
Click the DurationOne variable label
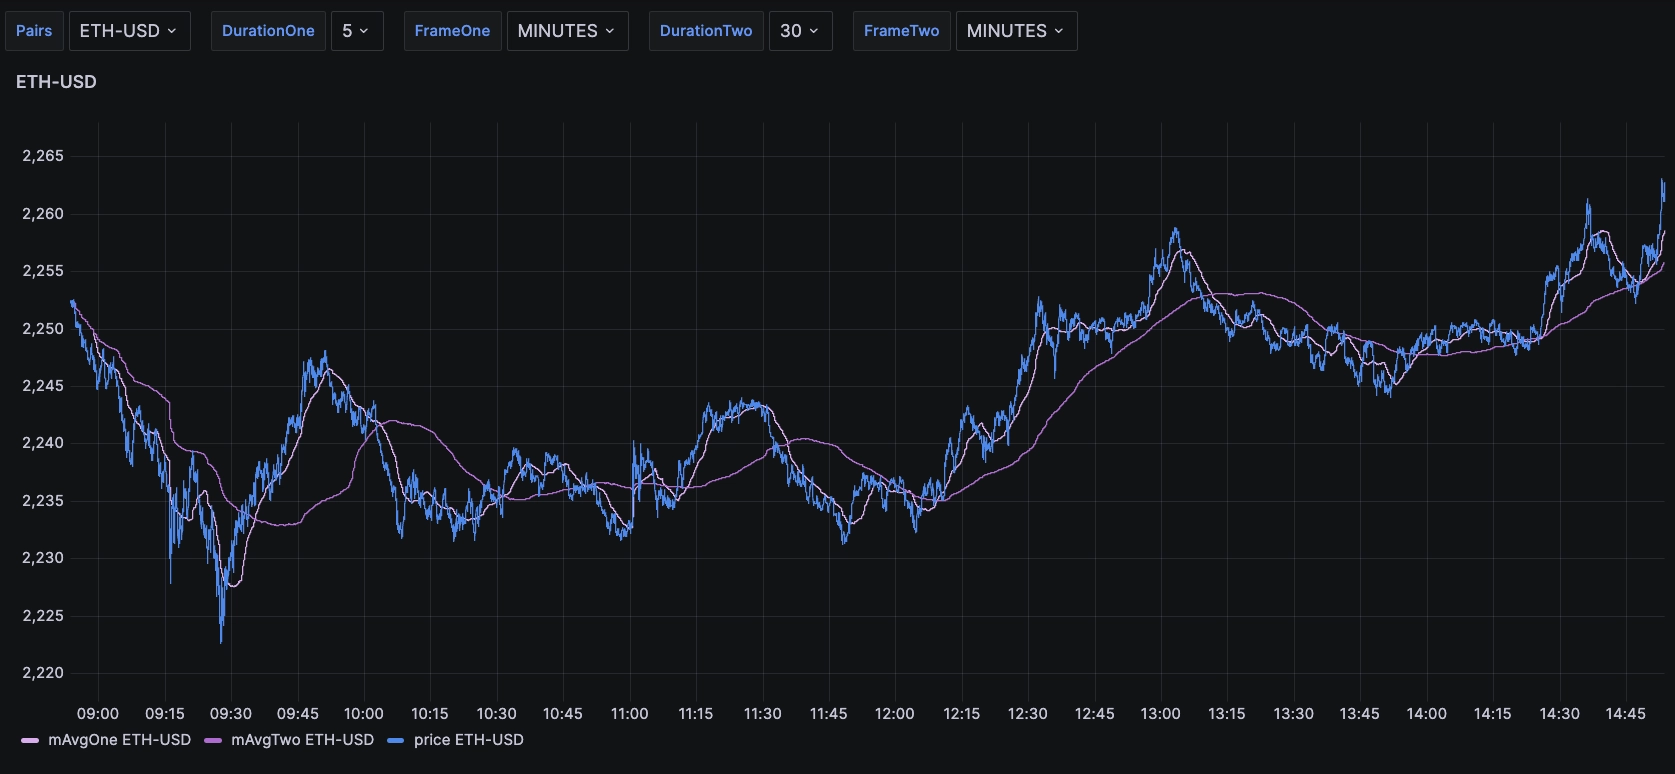click(x=268, y=31)
